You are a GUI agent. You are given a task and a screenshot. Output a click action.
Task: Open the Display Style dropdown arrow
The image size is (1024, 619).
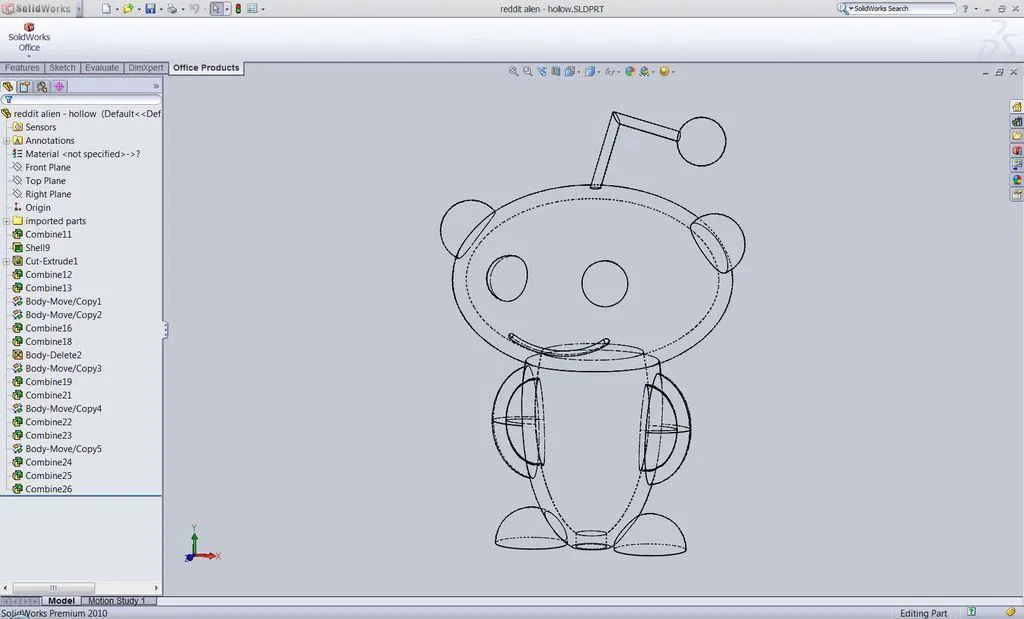pos(598,71)
